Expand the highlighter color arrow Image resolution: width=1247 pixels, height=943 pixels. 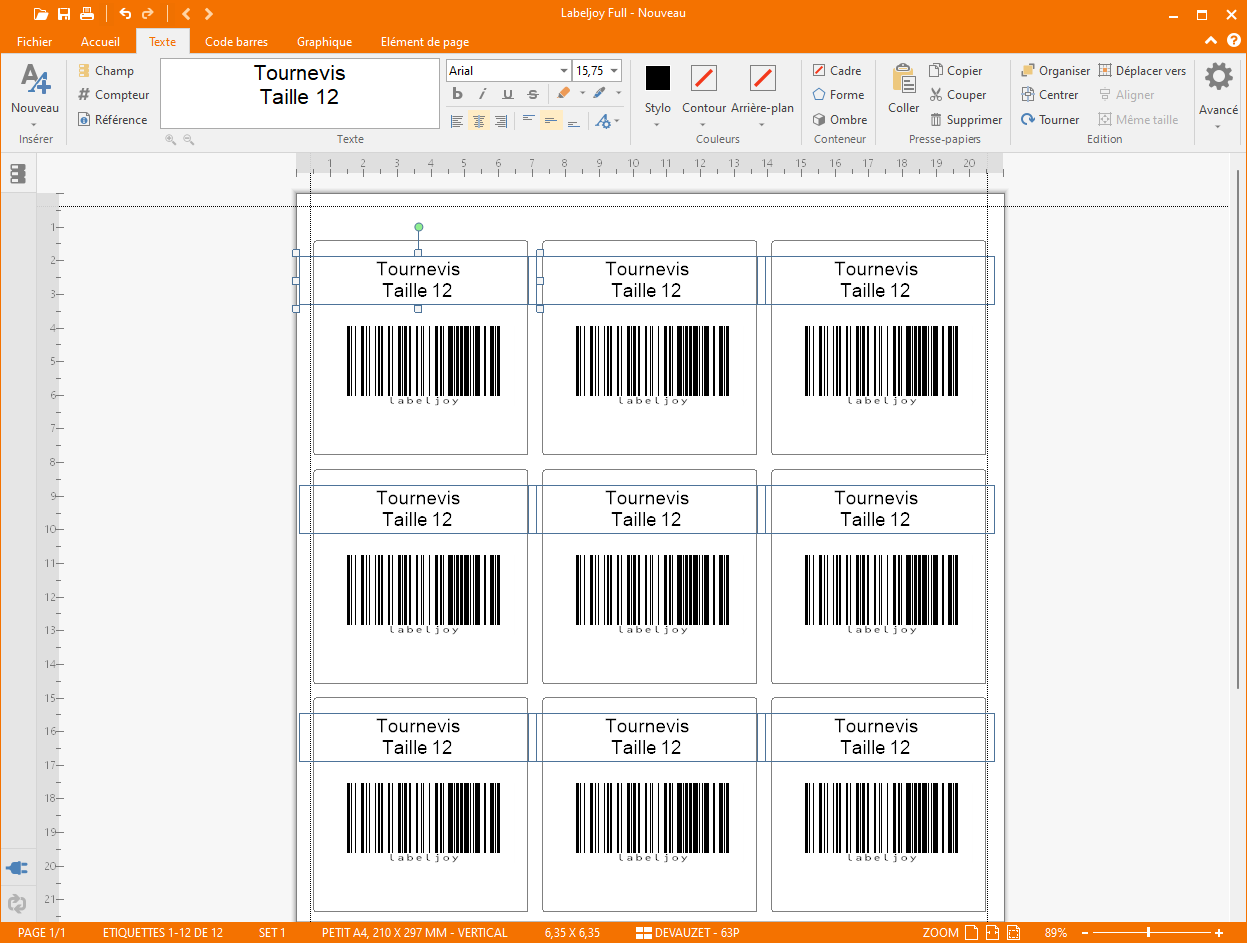583,94
